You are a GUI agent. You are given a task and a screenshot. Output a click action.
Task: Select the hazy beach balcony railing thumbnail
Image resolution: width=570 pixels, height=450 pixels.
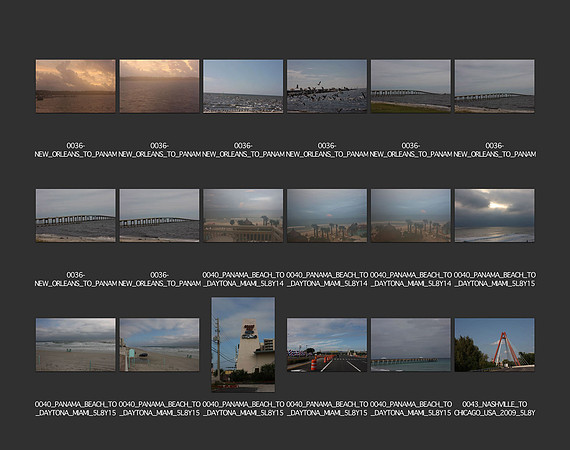[x=243, y=215]
